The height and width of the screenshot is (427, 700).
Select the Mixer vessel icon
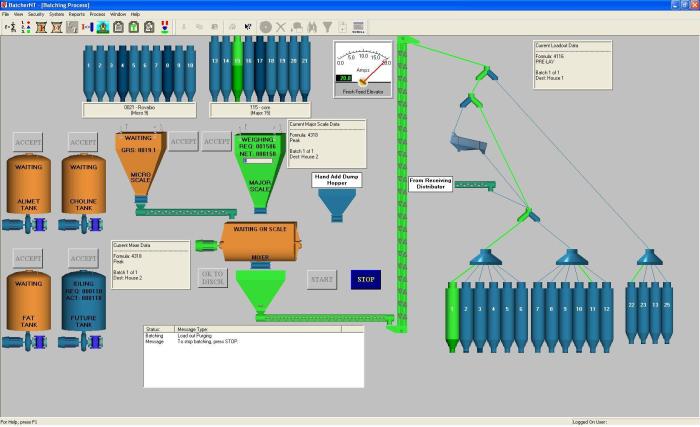click(260, 243)
